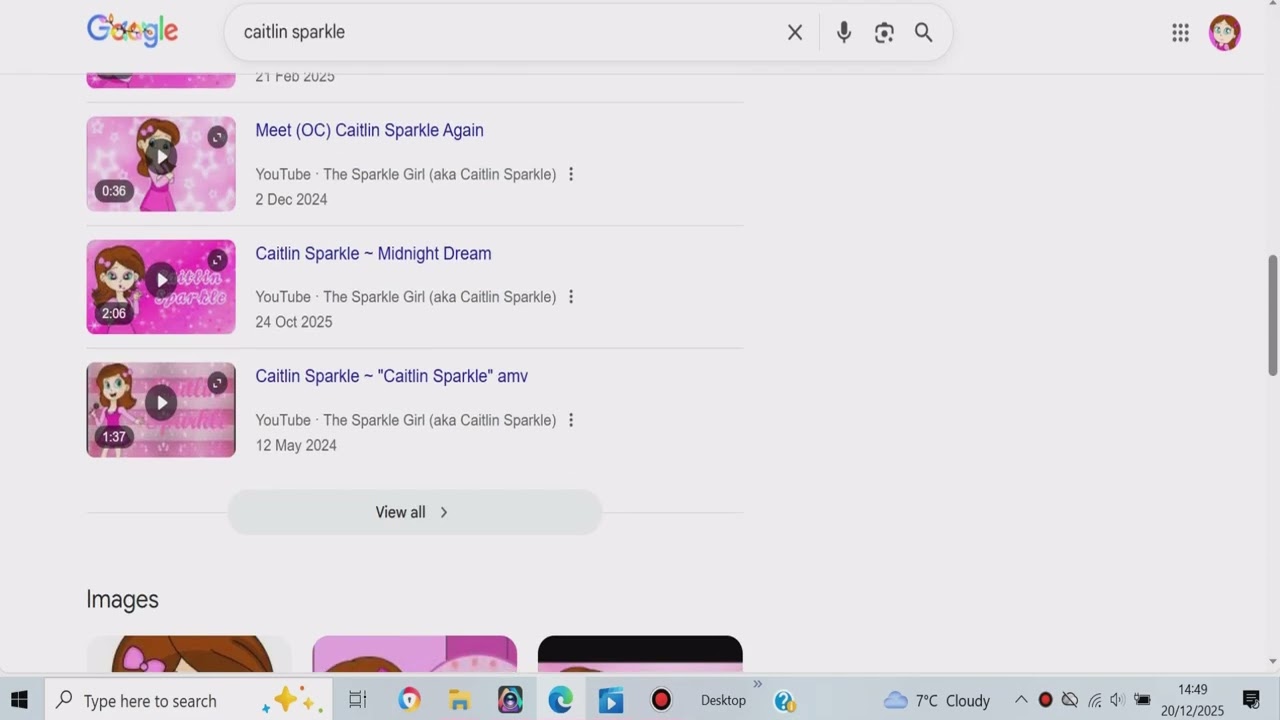Click the 21 Feb 2025 date text

(x=295, y=77)
